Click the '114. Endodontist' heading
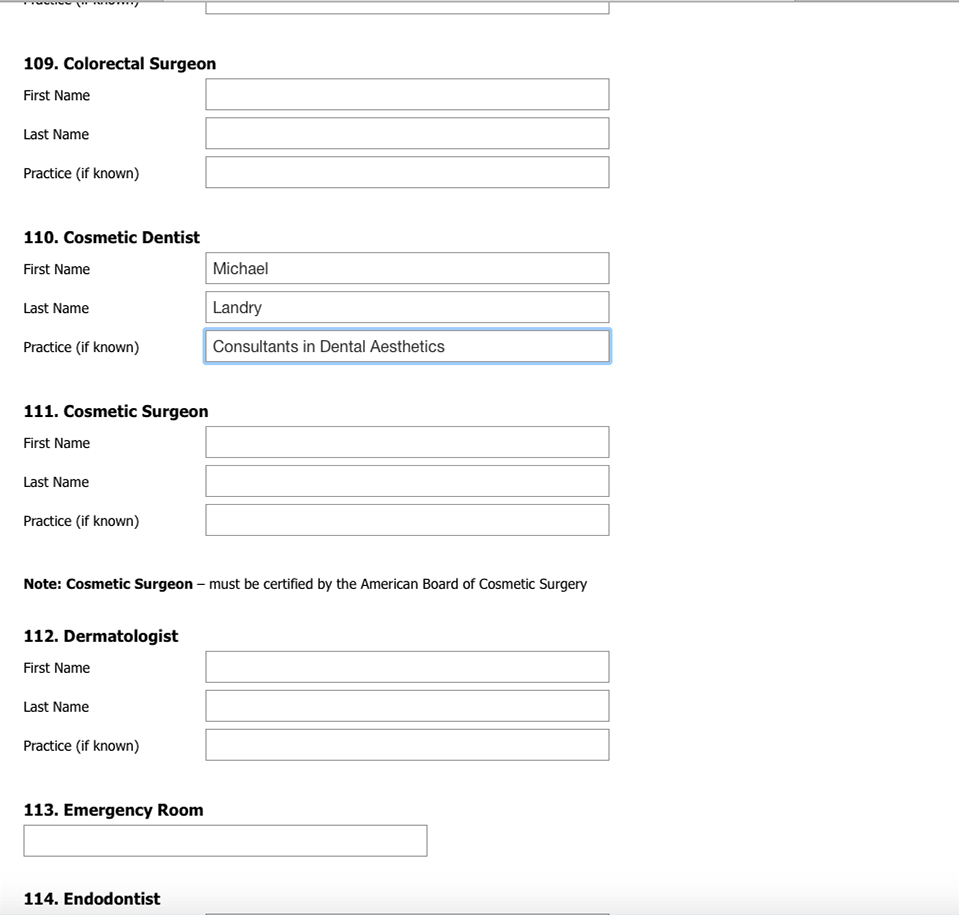Image resolution: width=959 pixels, height=915 pixels. pyautogui.click(x=92, y=898)
